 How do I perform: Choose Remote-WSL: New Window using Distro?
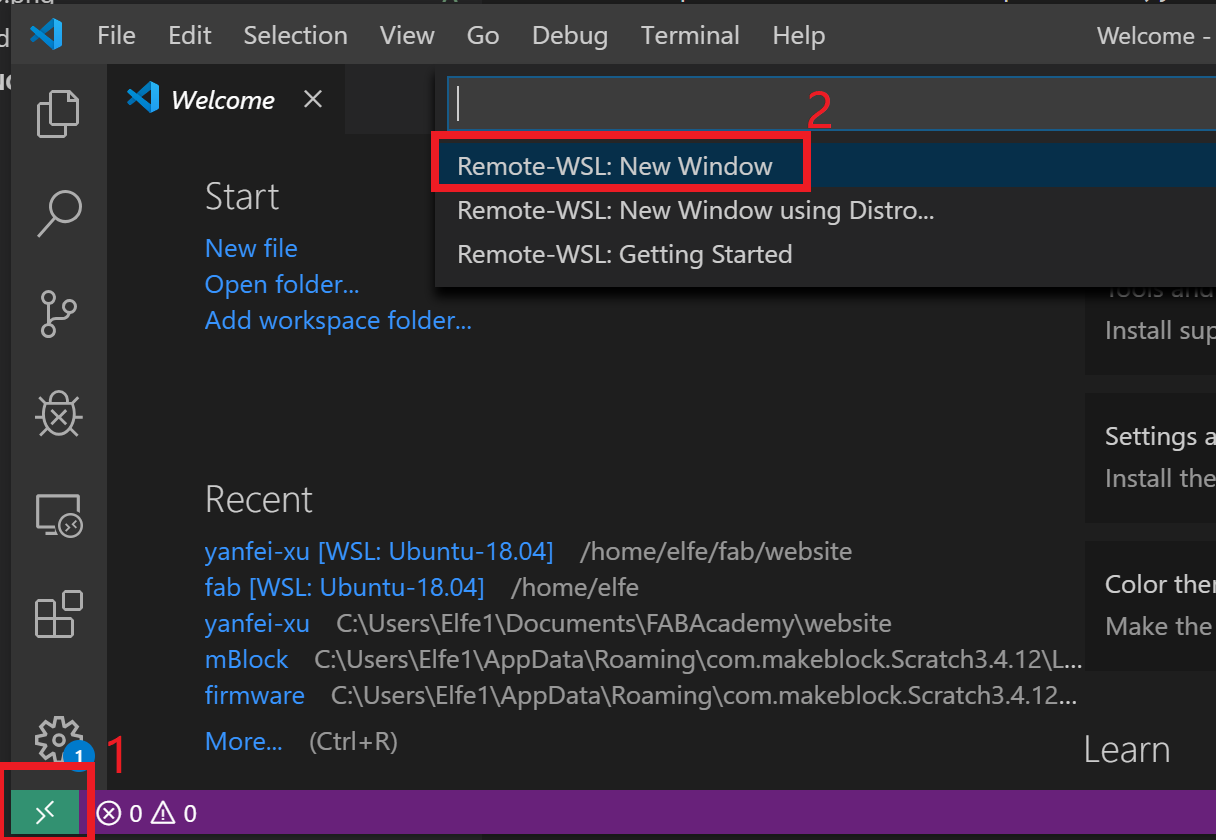pos(825,210)
